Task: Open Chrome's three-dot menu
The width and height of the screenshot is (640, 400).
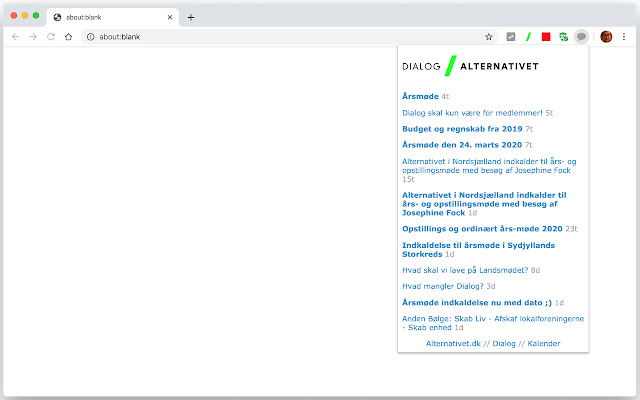Action: 624,37
